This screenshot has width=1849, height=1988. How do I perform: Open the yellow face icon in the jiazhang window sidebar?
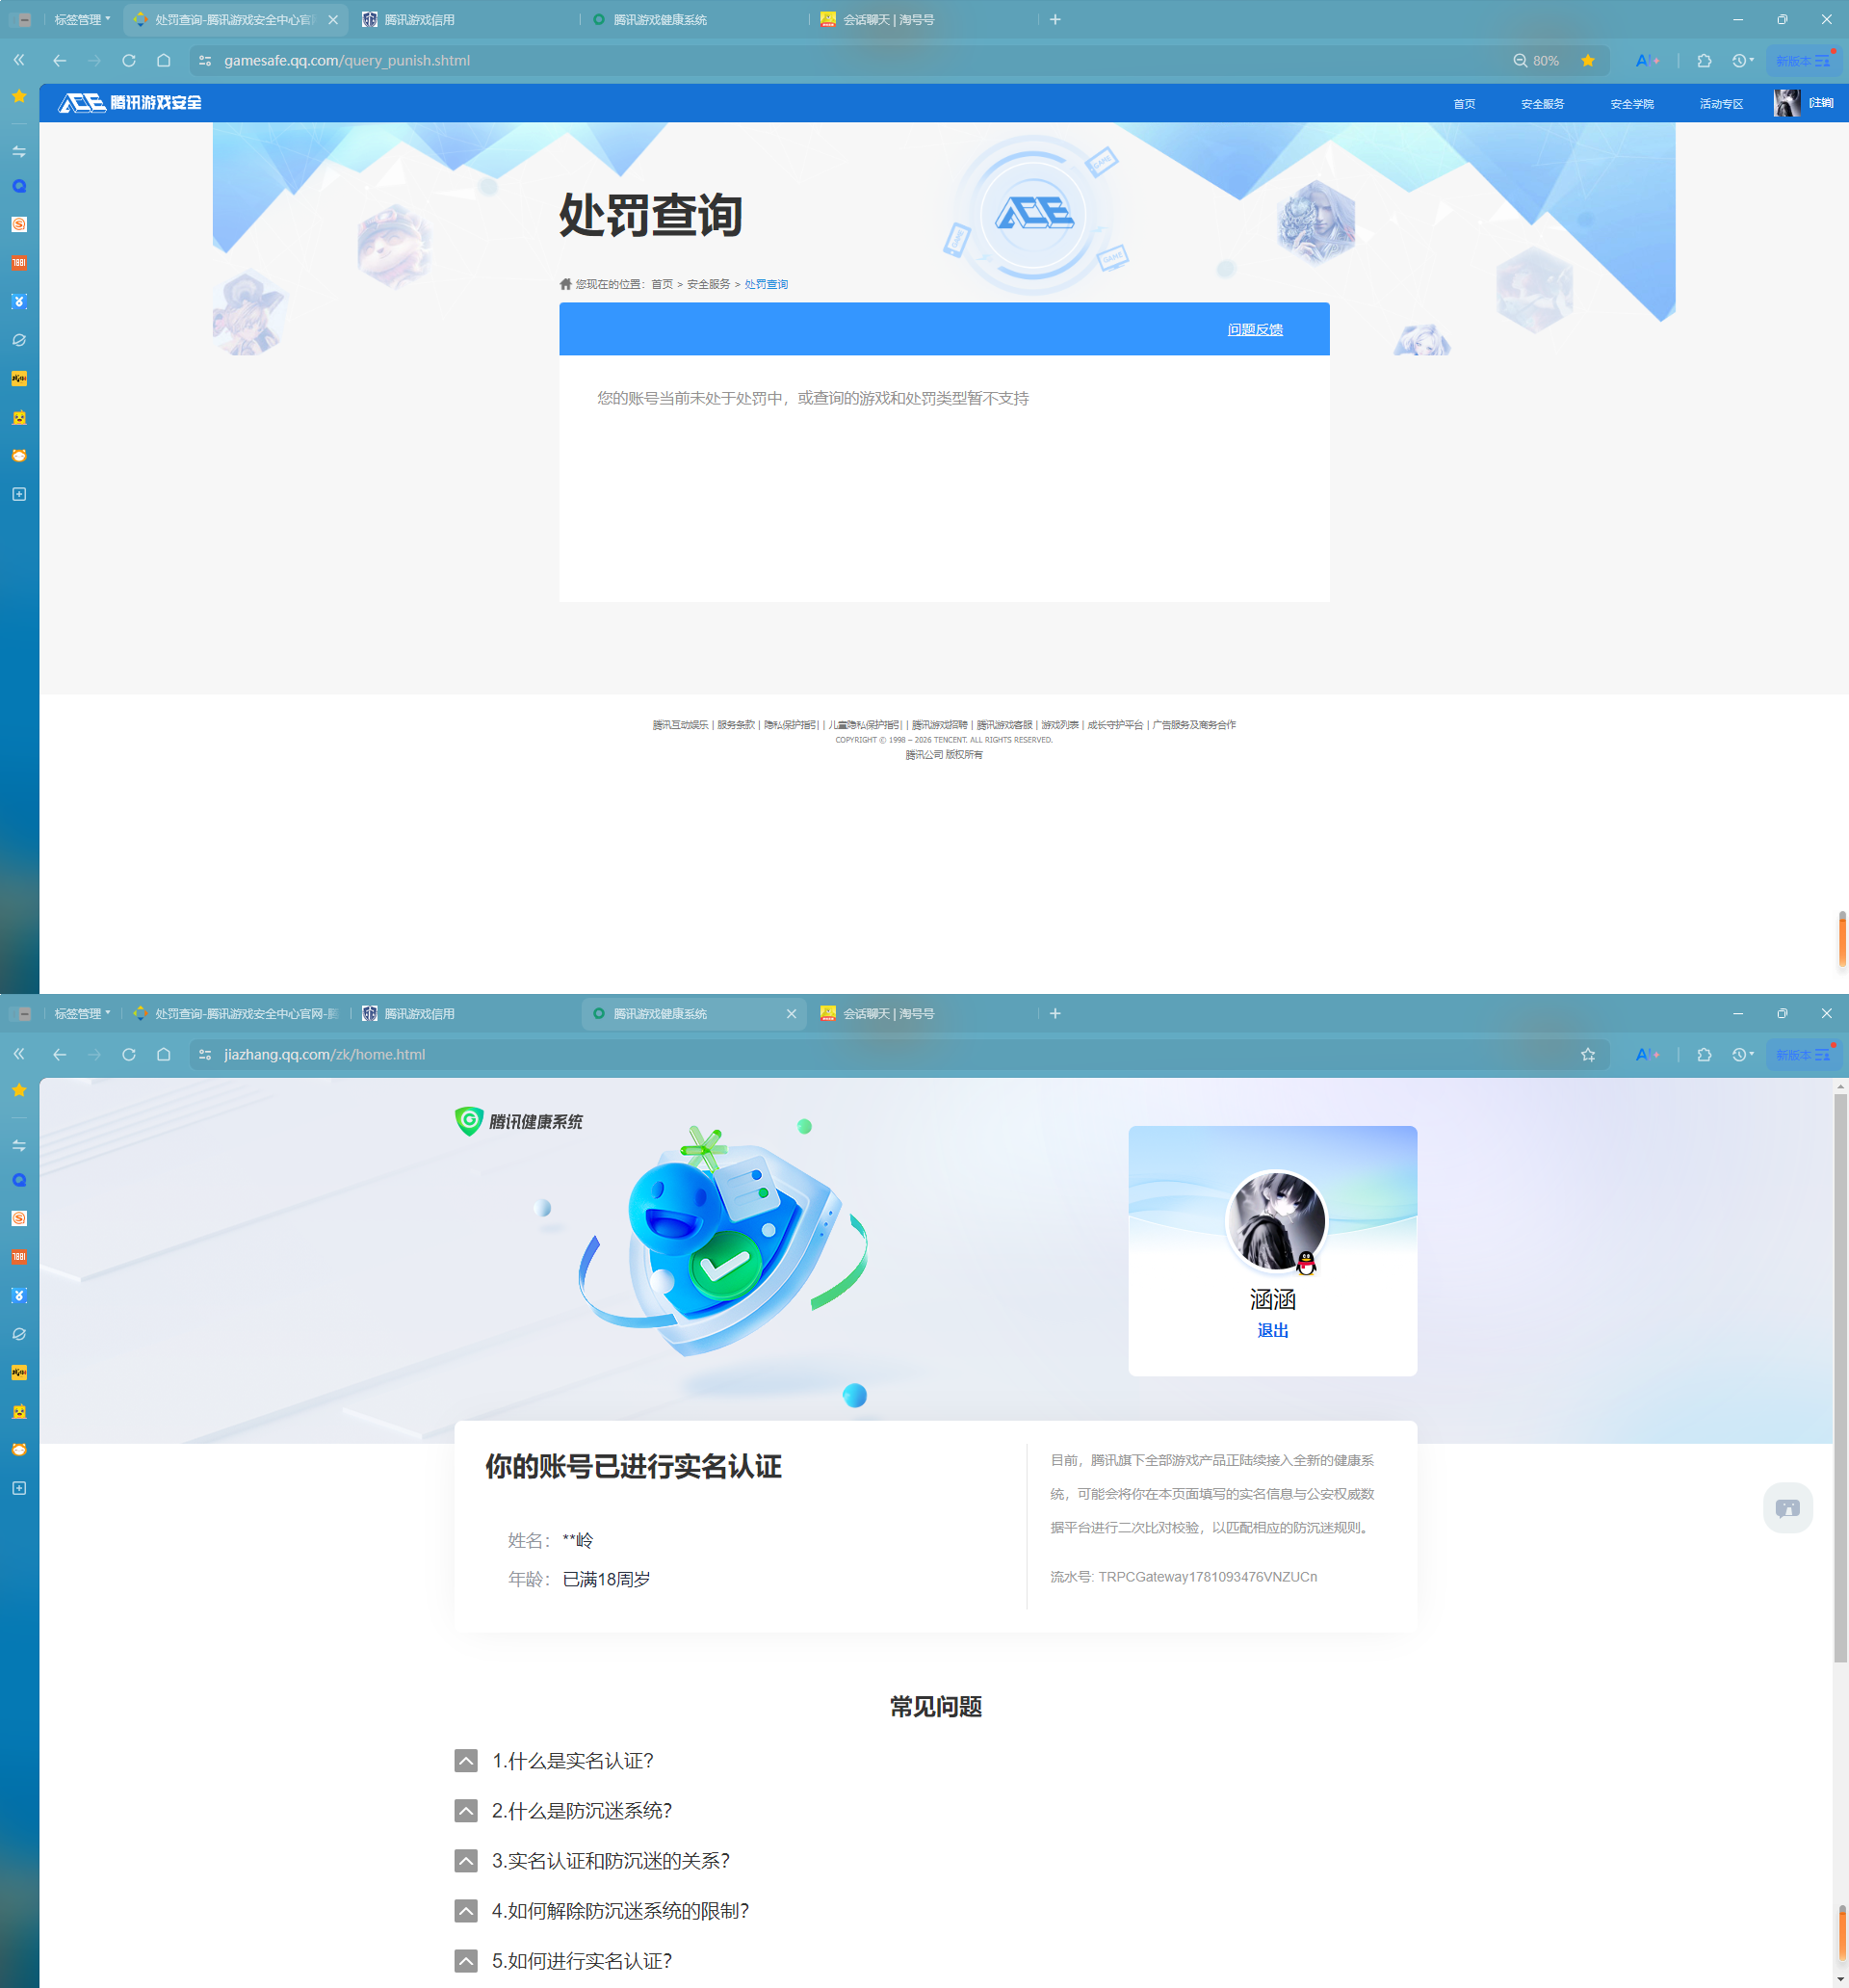tap(19, 1411)
